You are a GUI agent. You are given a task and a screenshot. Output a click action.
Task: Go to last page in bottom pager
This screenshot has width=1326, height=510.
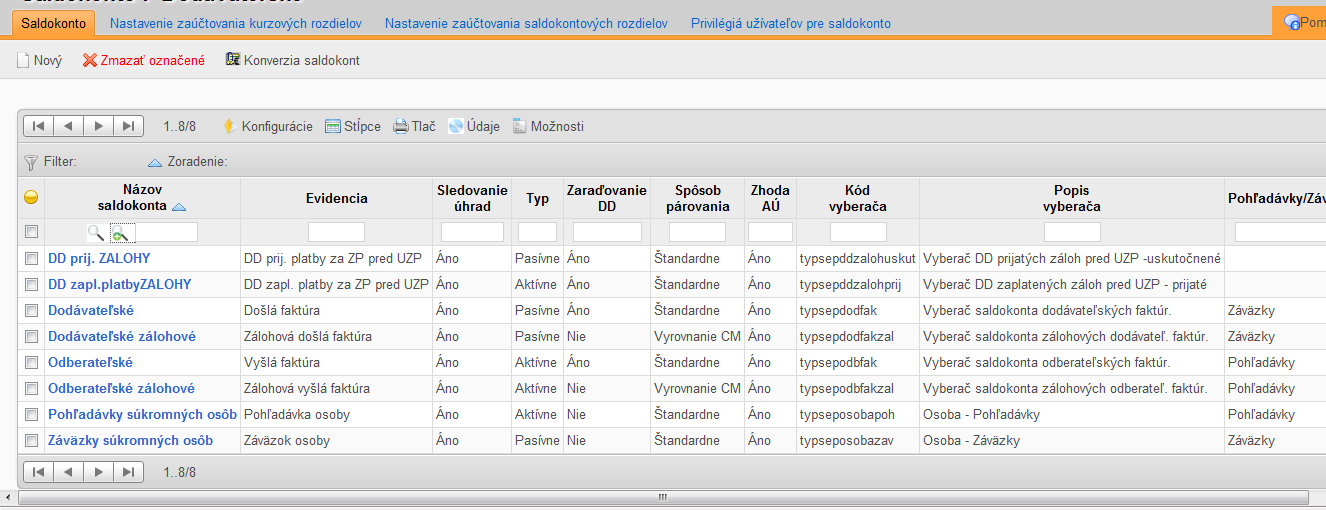pyautogui.click(x=128, y=471)
